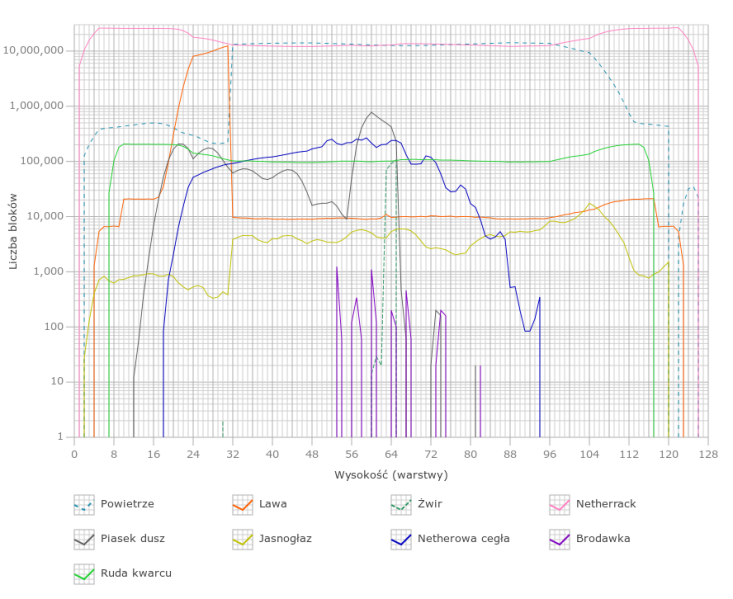Screen dimensions: 733x599
Task: Click the Powietrze legend line icon
Action: pos(84,503)
